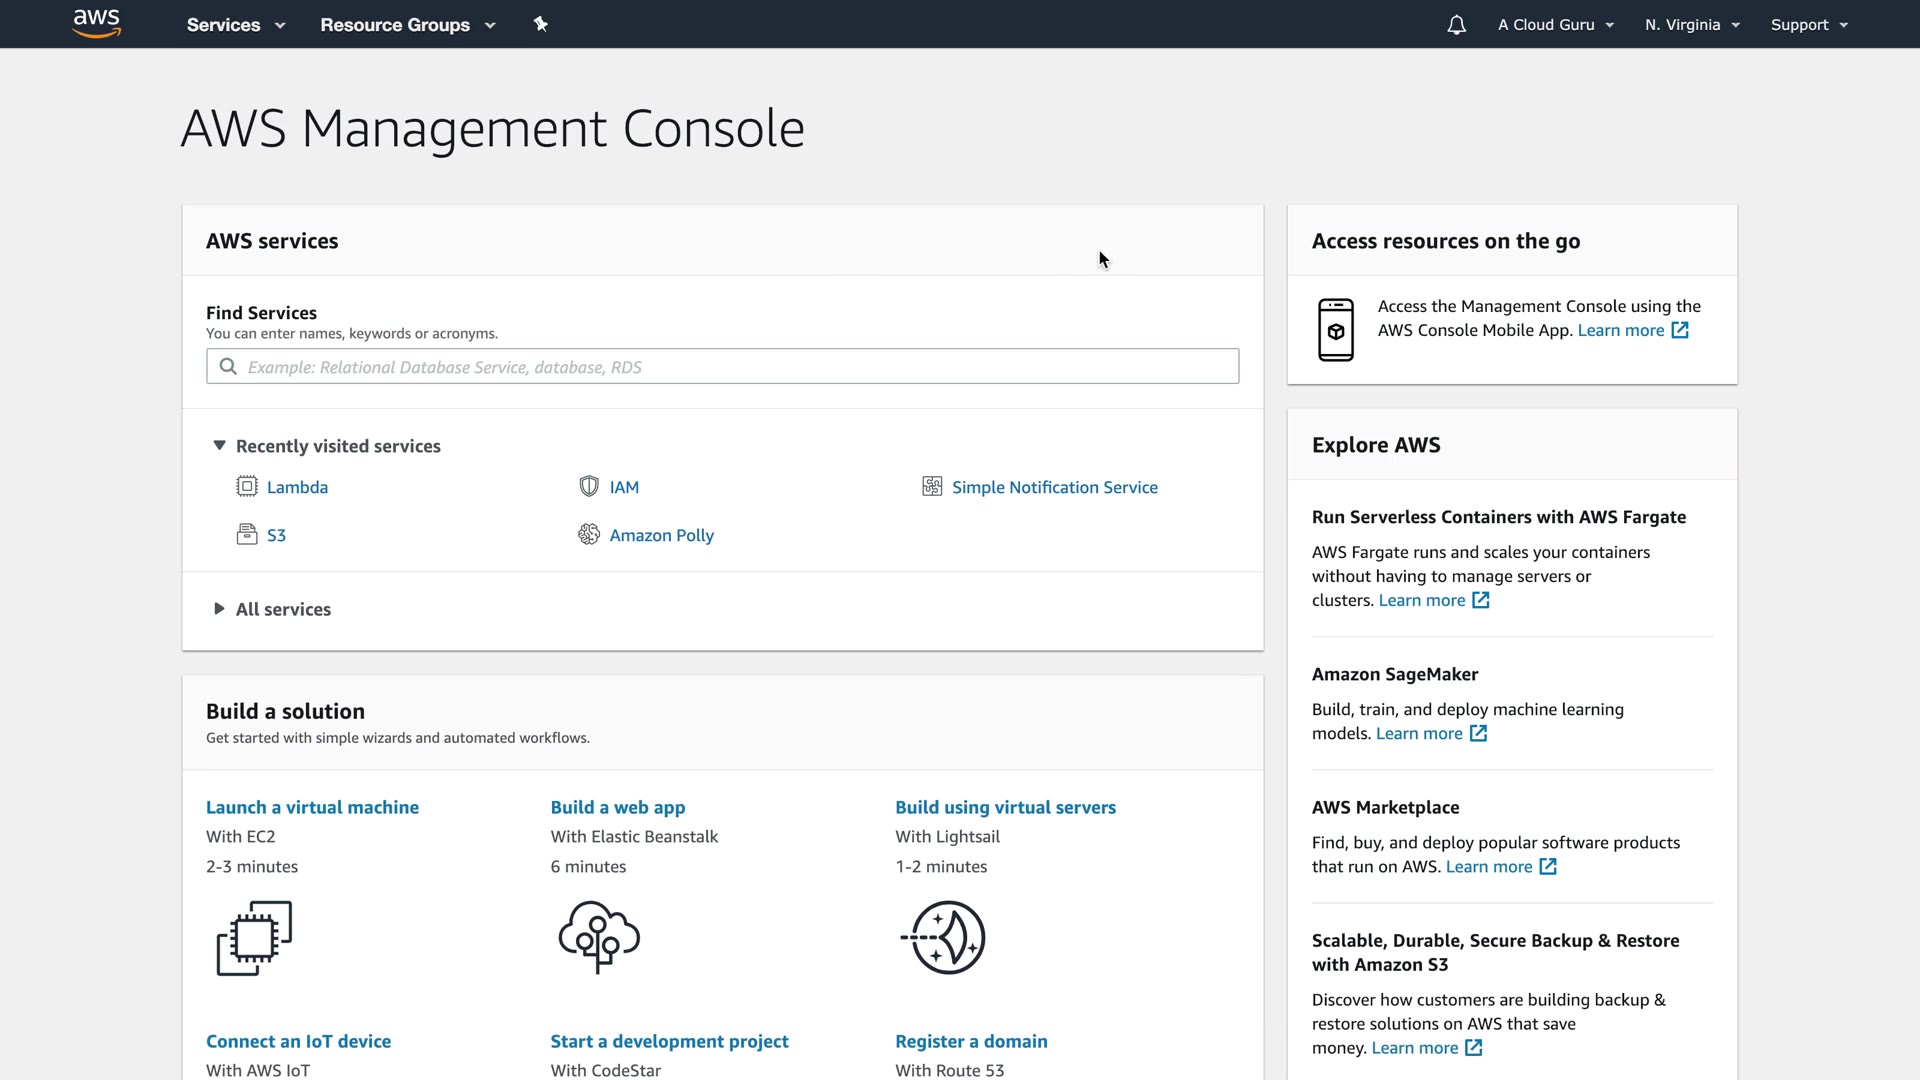
Task: Click the Find Services search field
Action: click(x=722, y=367)
